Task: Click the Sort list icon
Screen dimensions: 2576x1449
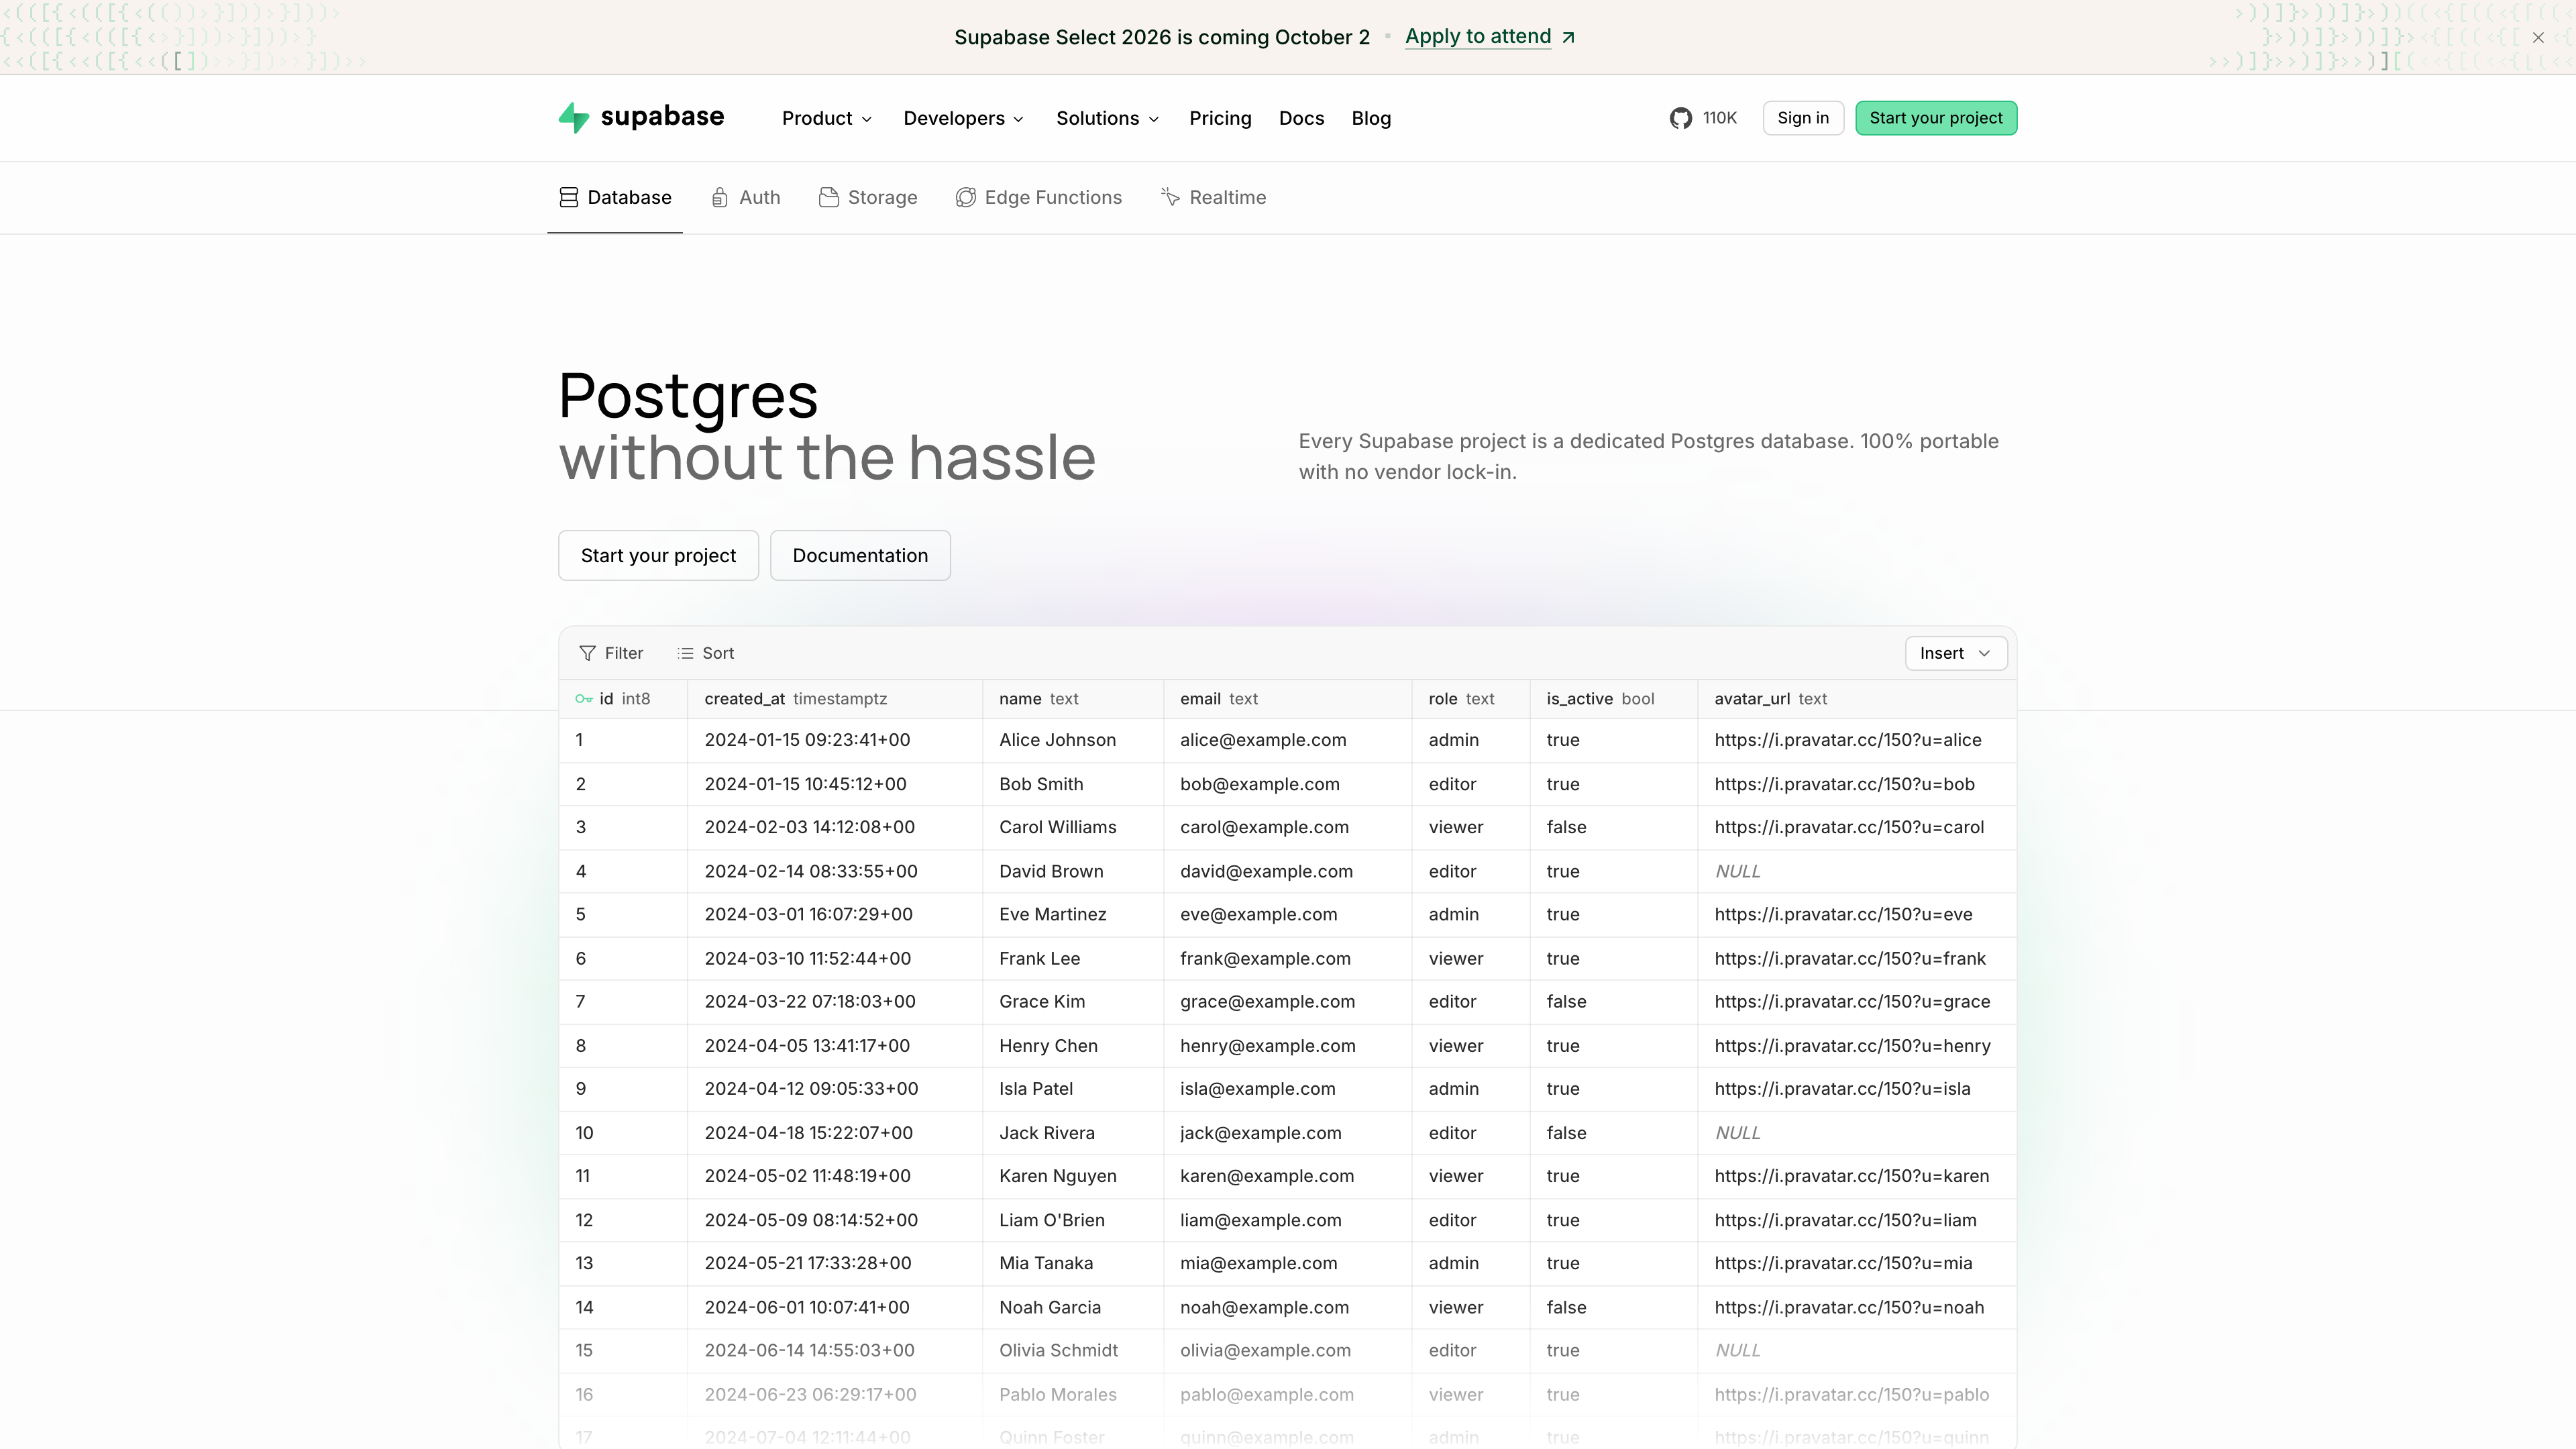Action: (x=685, y=653)
